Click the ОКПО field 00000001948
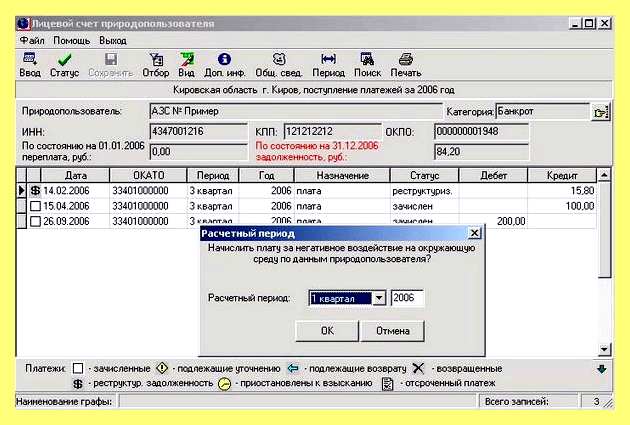Viewport: 630px width, 425px height. [481, 132]
